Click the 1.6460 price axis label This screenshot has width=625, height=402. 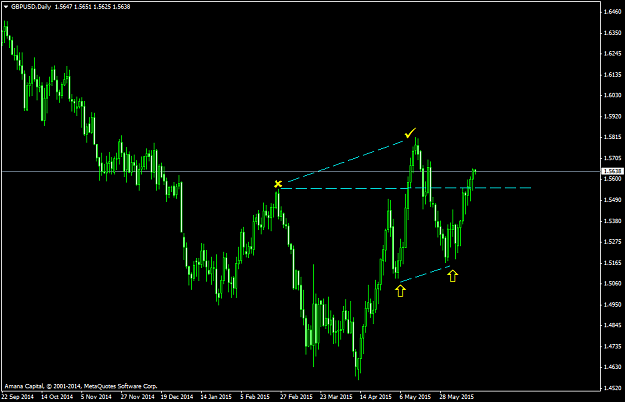(x=612, y=12)
